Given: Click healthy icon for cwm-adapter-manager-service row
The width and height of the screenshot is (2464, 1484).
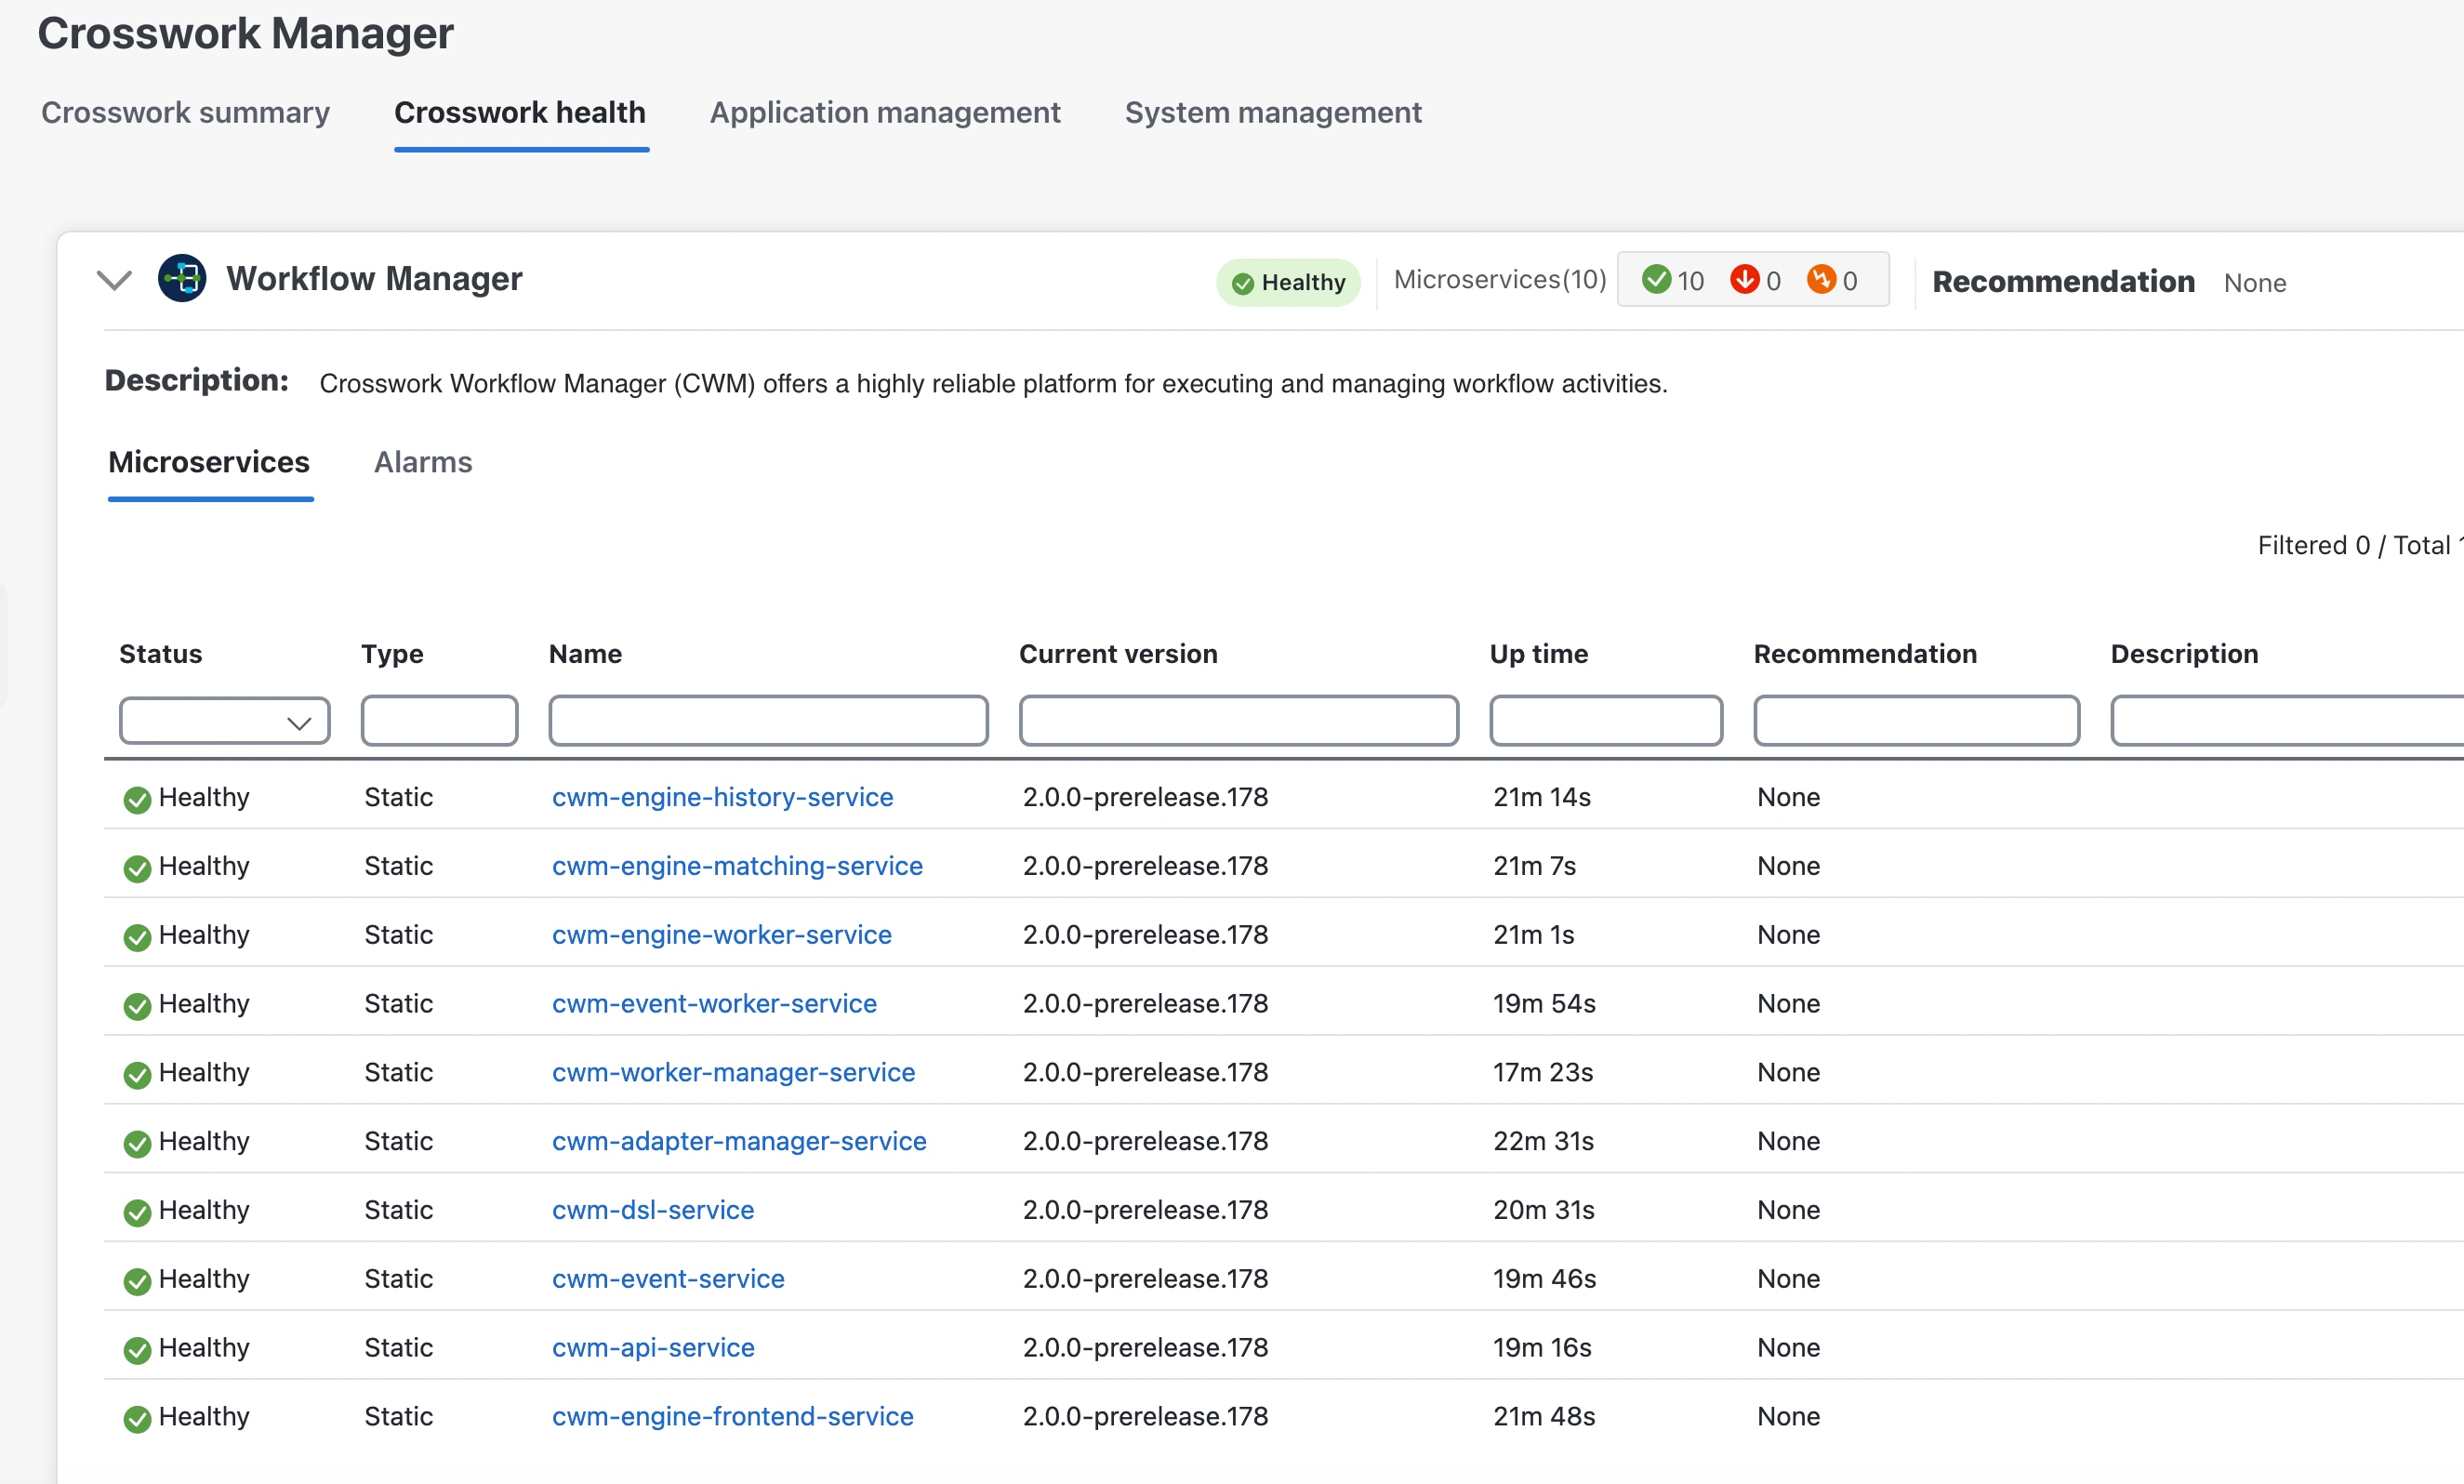Looking at the screenshot, I should pos(137,1143).
